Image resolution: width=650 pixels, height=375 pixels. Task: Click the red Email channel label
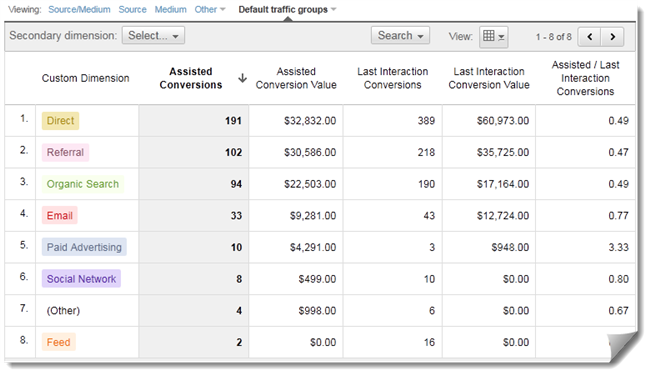point(60,215)
